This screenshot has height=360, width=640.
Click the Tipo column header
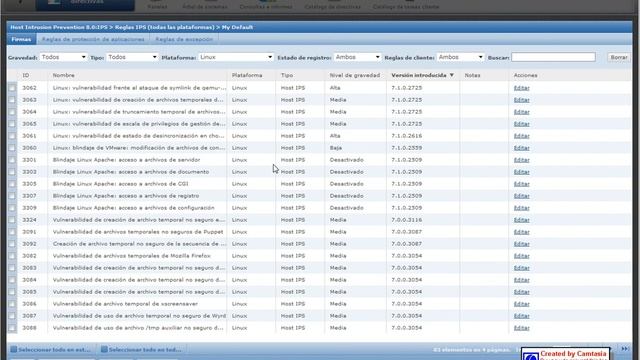tap(287, 75)
